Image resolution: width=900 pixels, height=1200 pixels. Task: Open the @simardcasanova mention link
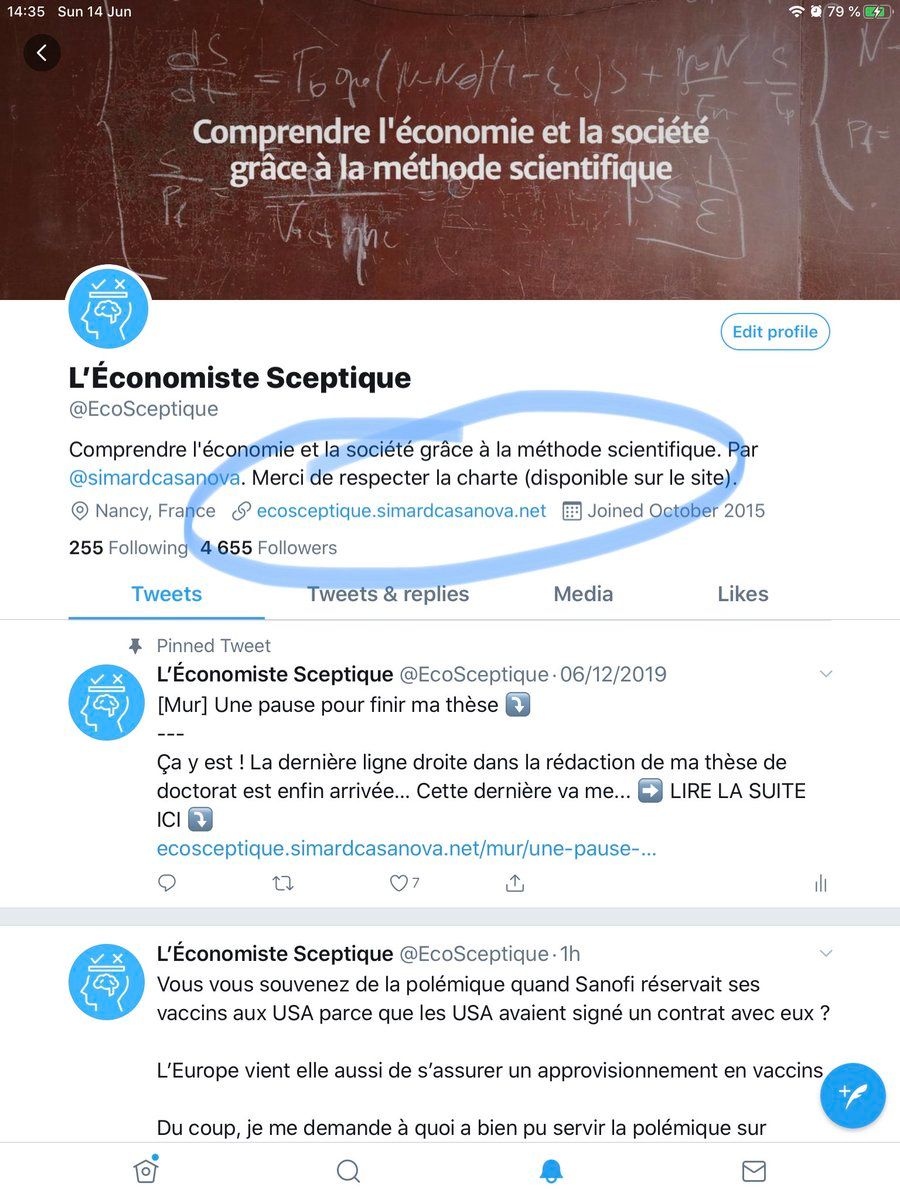tap(155, 478)
